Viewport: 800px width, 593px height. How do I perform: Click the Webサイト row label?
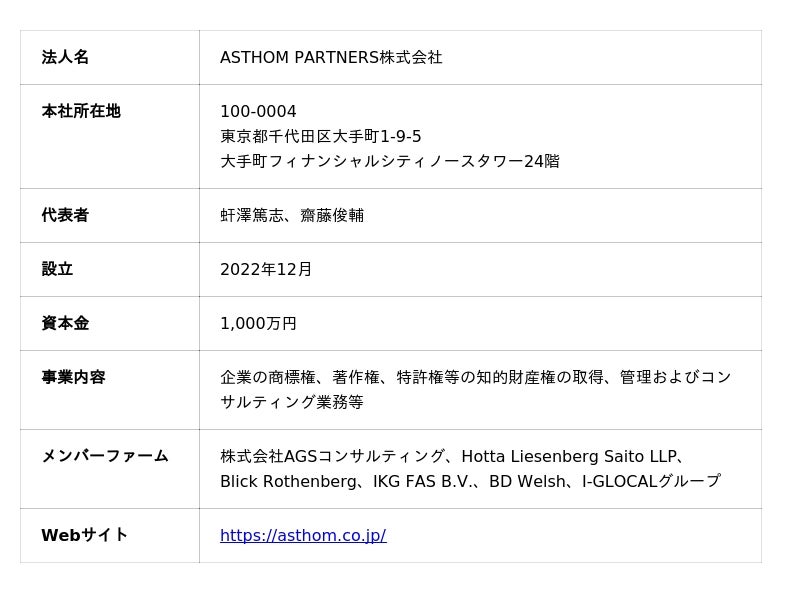click(85, 536)
